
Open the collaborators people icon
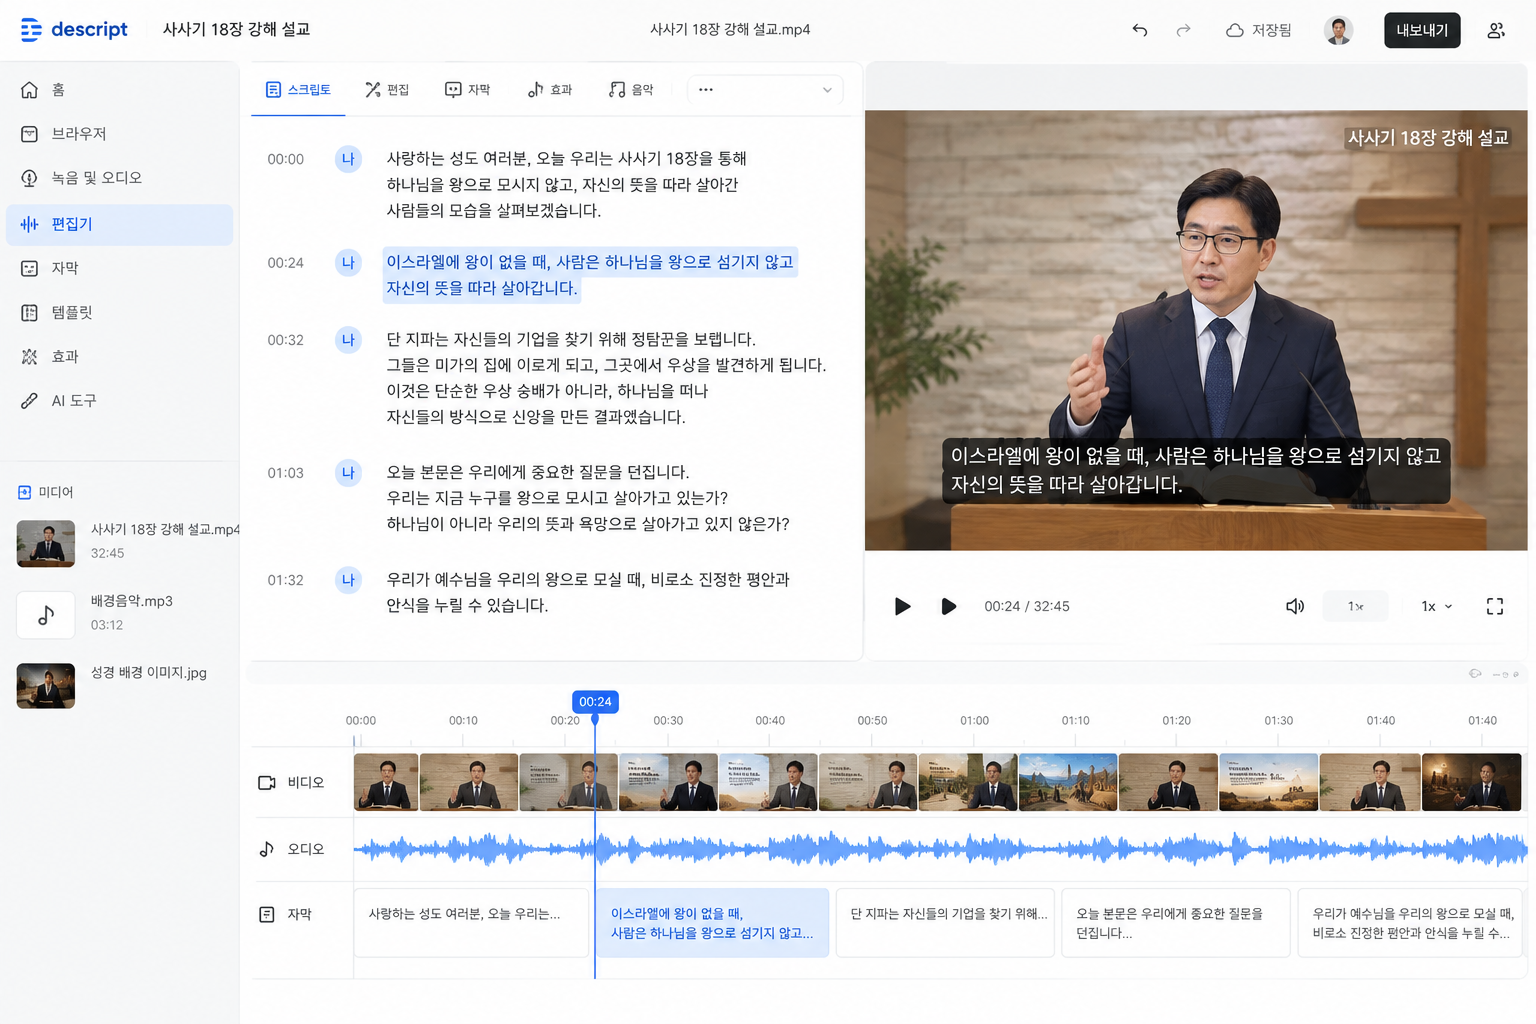(1496, 30)
